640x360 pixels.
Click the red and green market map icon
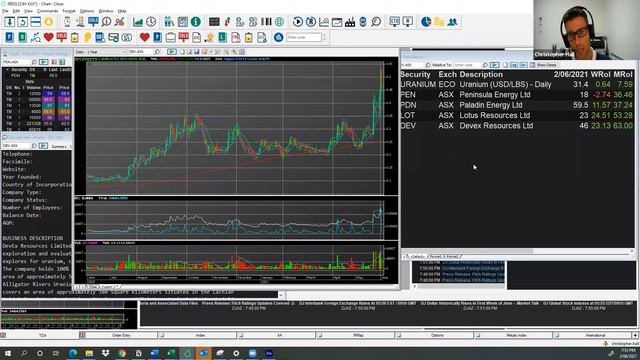[x=214, y=22]
